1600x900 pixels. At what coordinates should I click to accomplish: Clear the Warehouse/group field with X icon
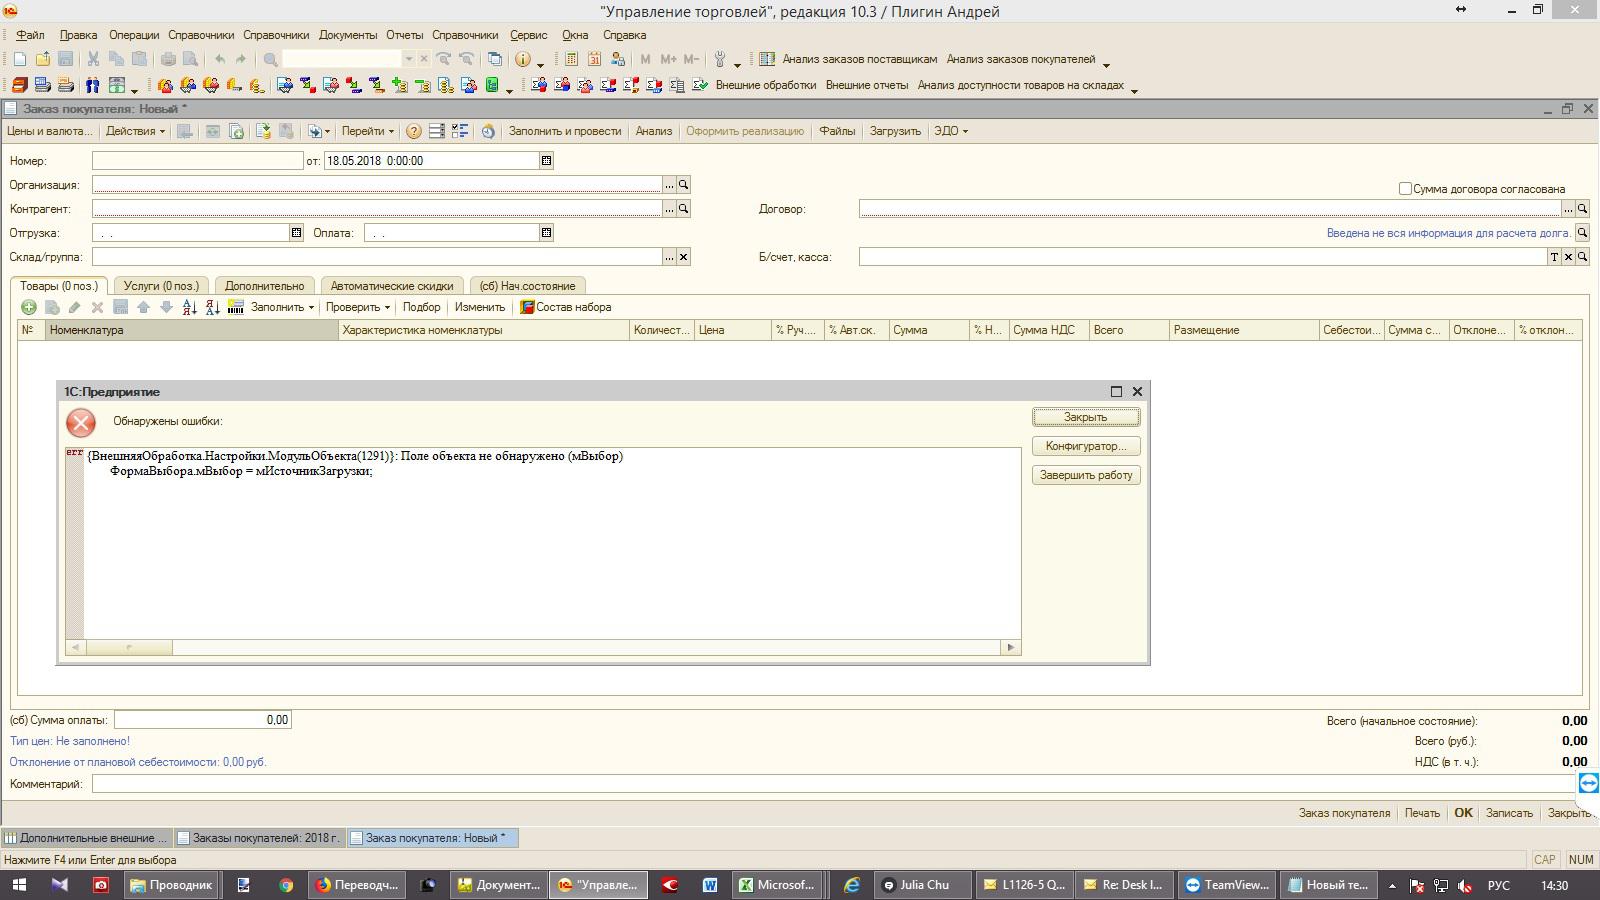click(684, 257)
